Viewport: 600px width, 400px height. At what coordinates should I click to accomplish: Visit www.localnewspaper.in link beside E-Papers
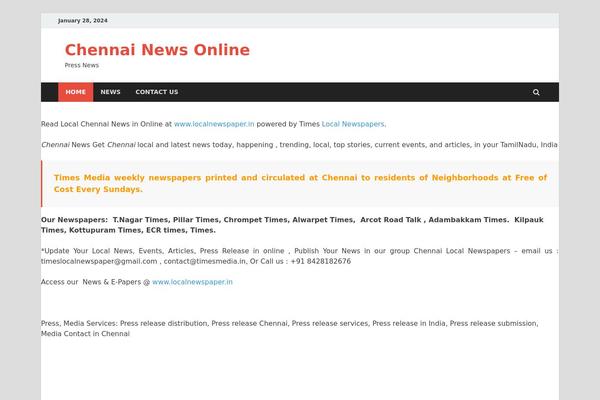(192, 282)
